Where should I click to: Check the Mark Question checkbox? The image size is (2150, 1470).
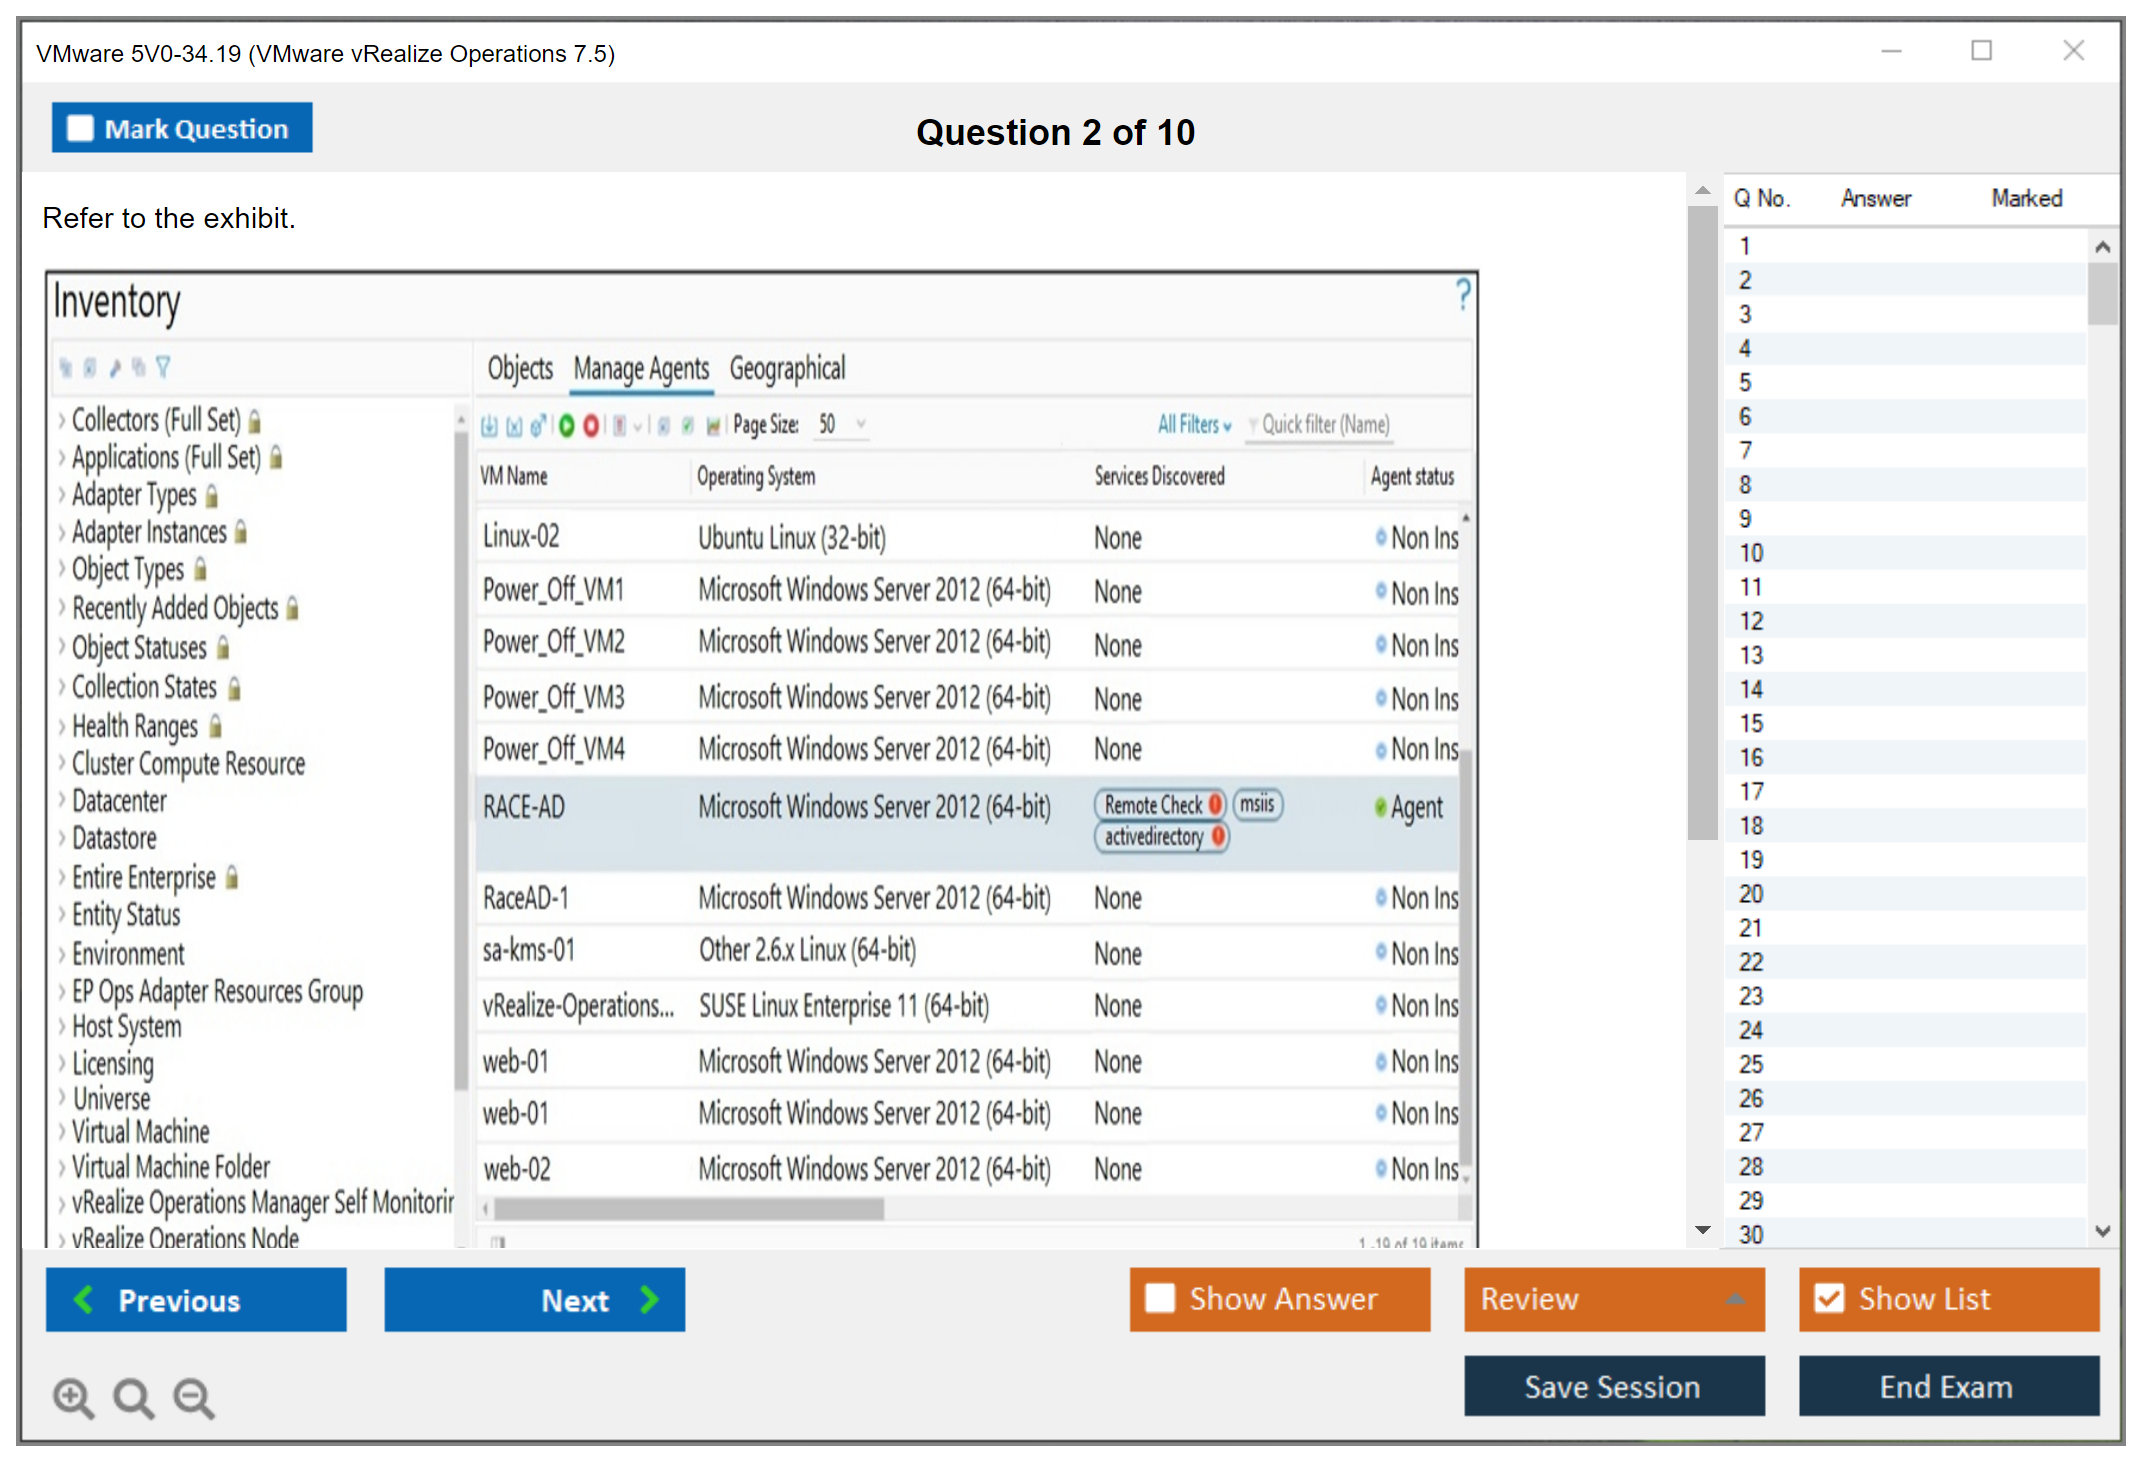[x=80, y=129]
